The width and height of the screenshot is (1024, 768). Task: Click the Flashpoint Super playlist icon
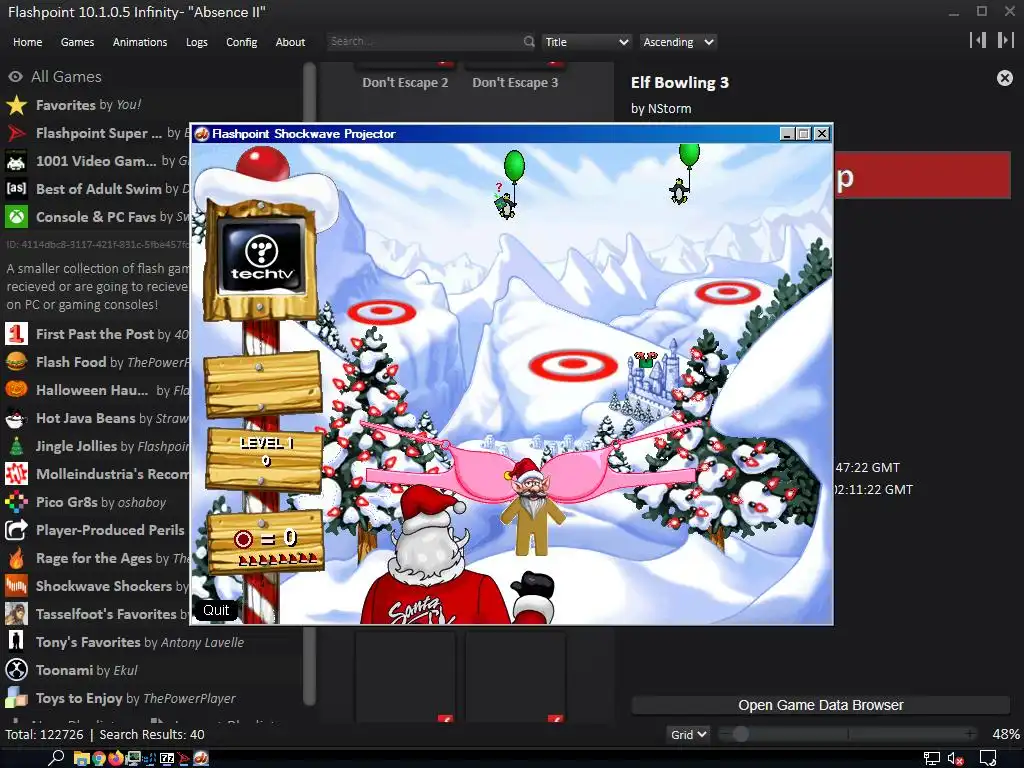coord(16,133)
